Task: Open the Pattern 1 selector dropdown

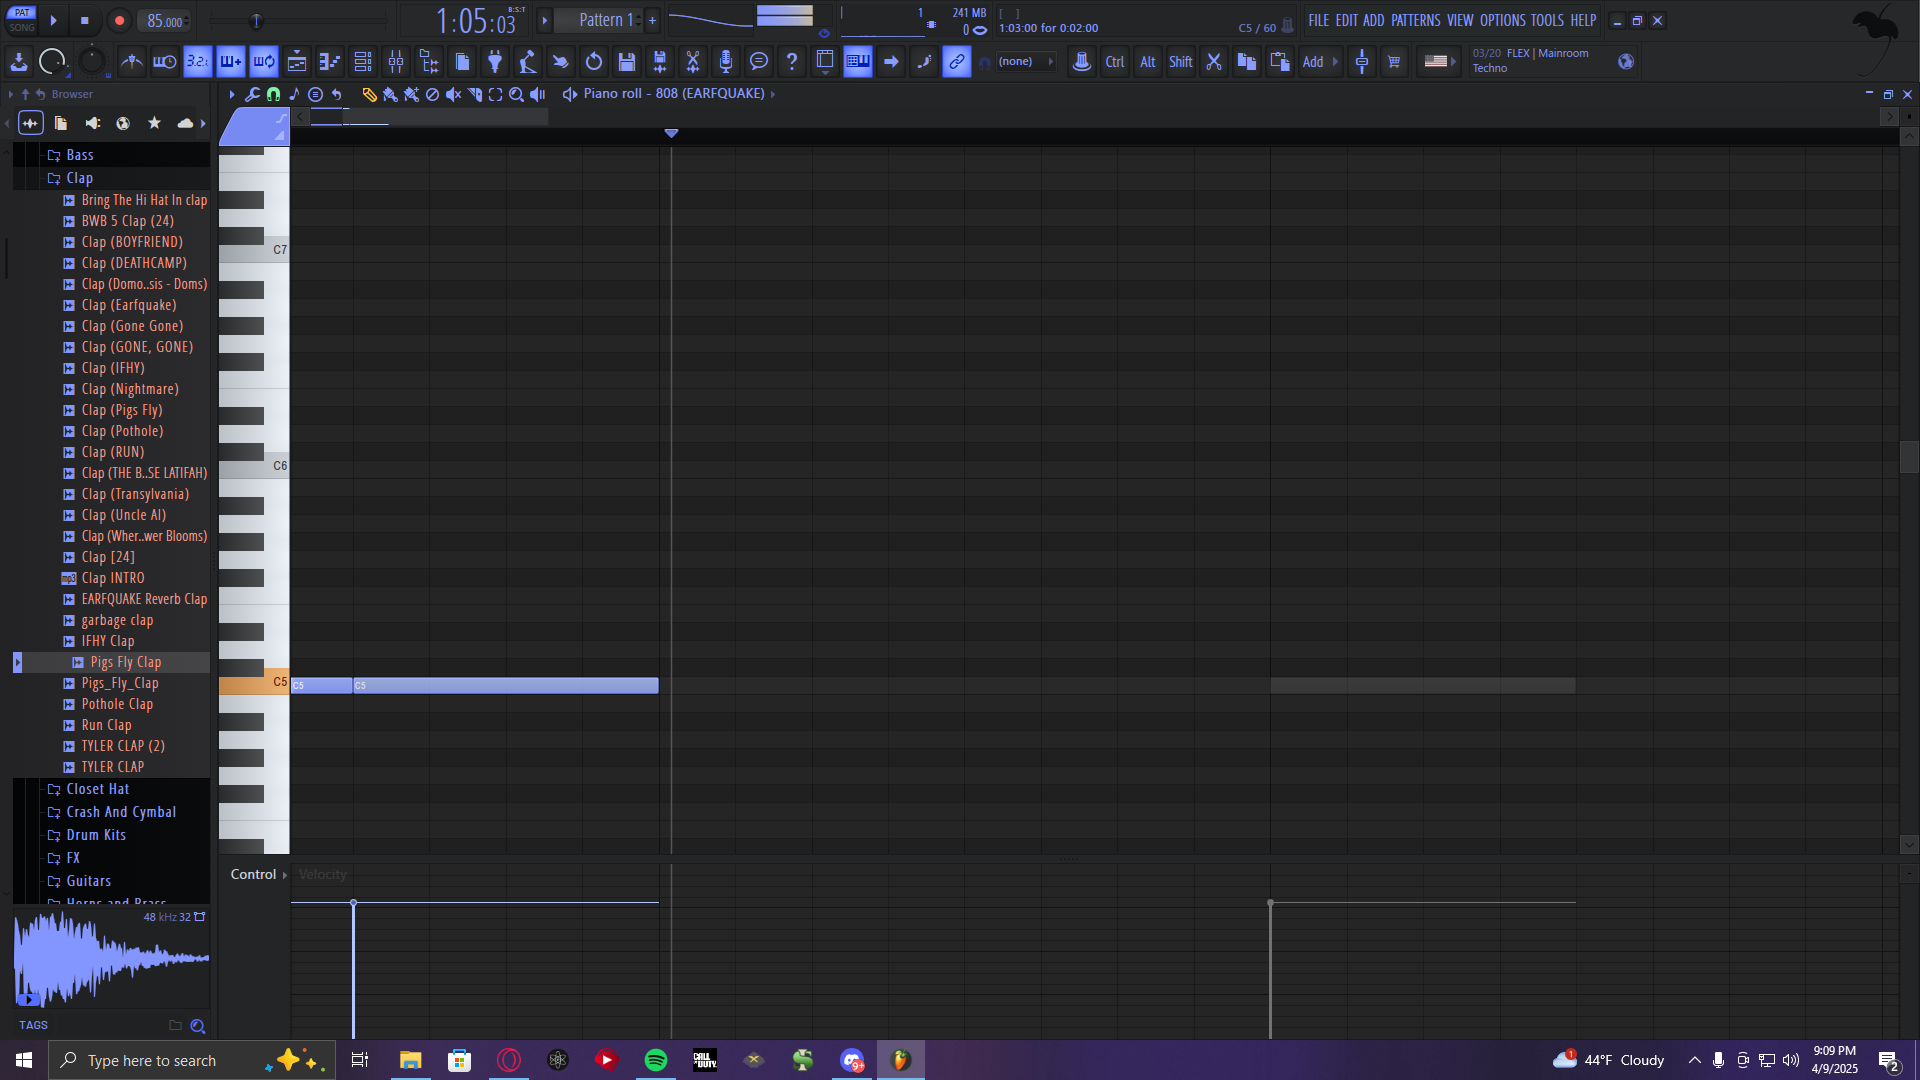Action: pos(606,20)
